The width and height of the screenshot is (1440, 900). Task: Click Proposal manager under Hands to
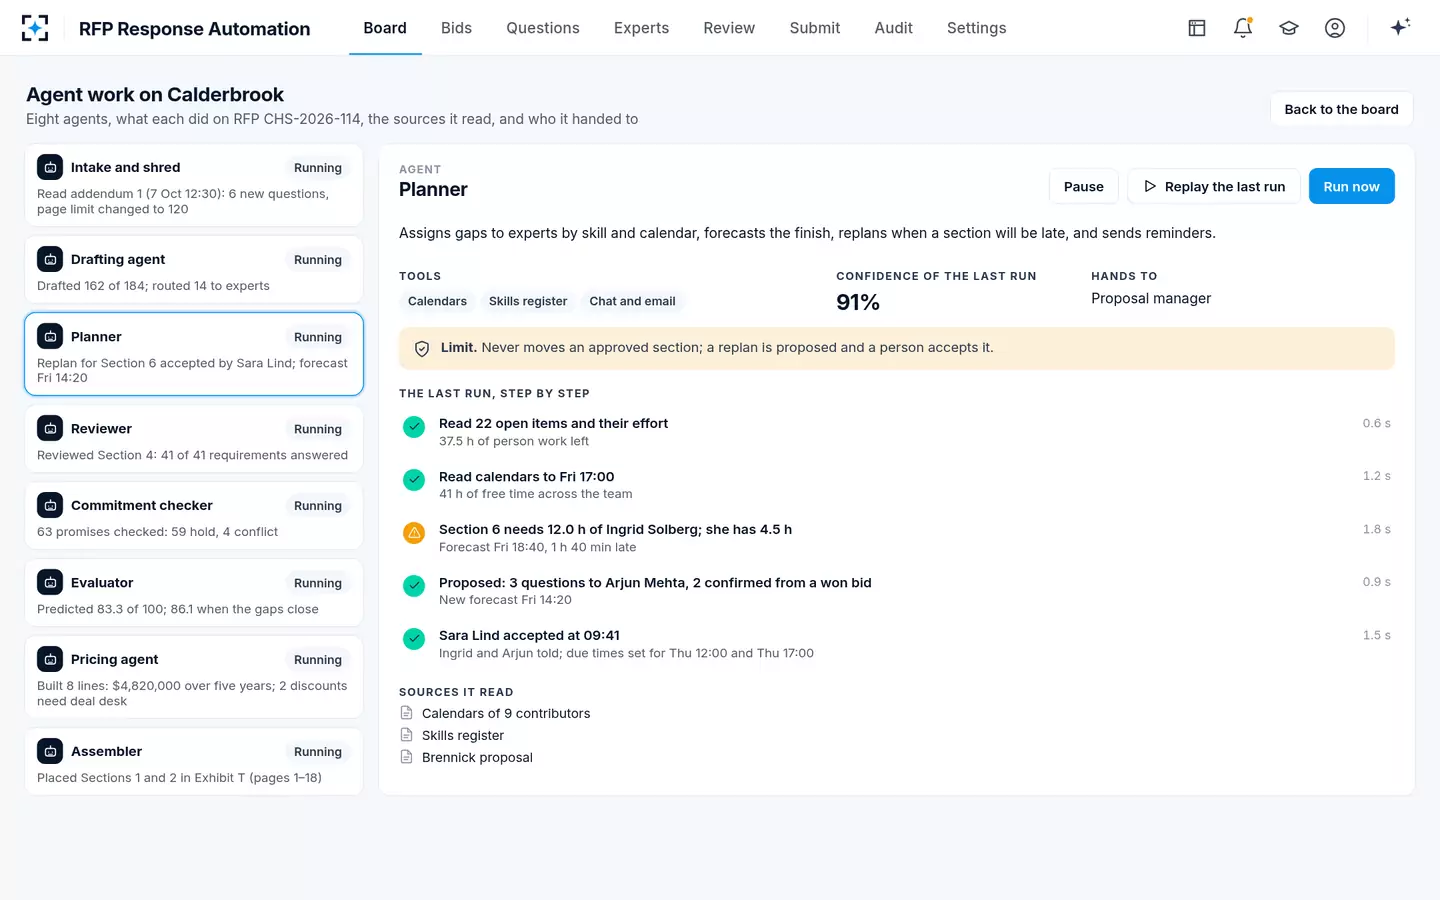point(1151,298)
